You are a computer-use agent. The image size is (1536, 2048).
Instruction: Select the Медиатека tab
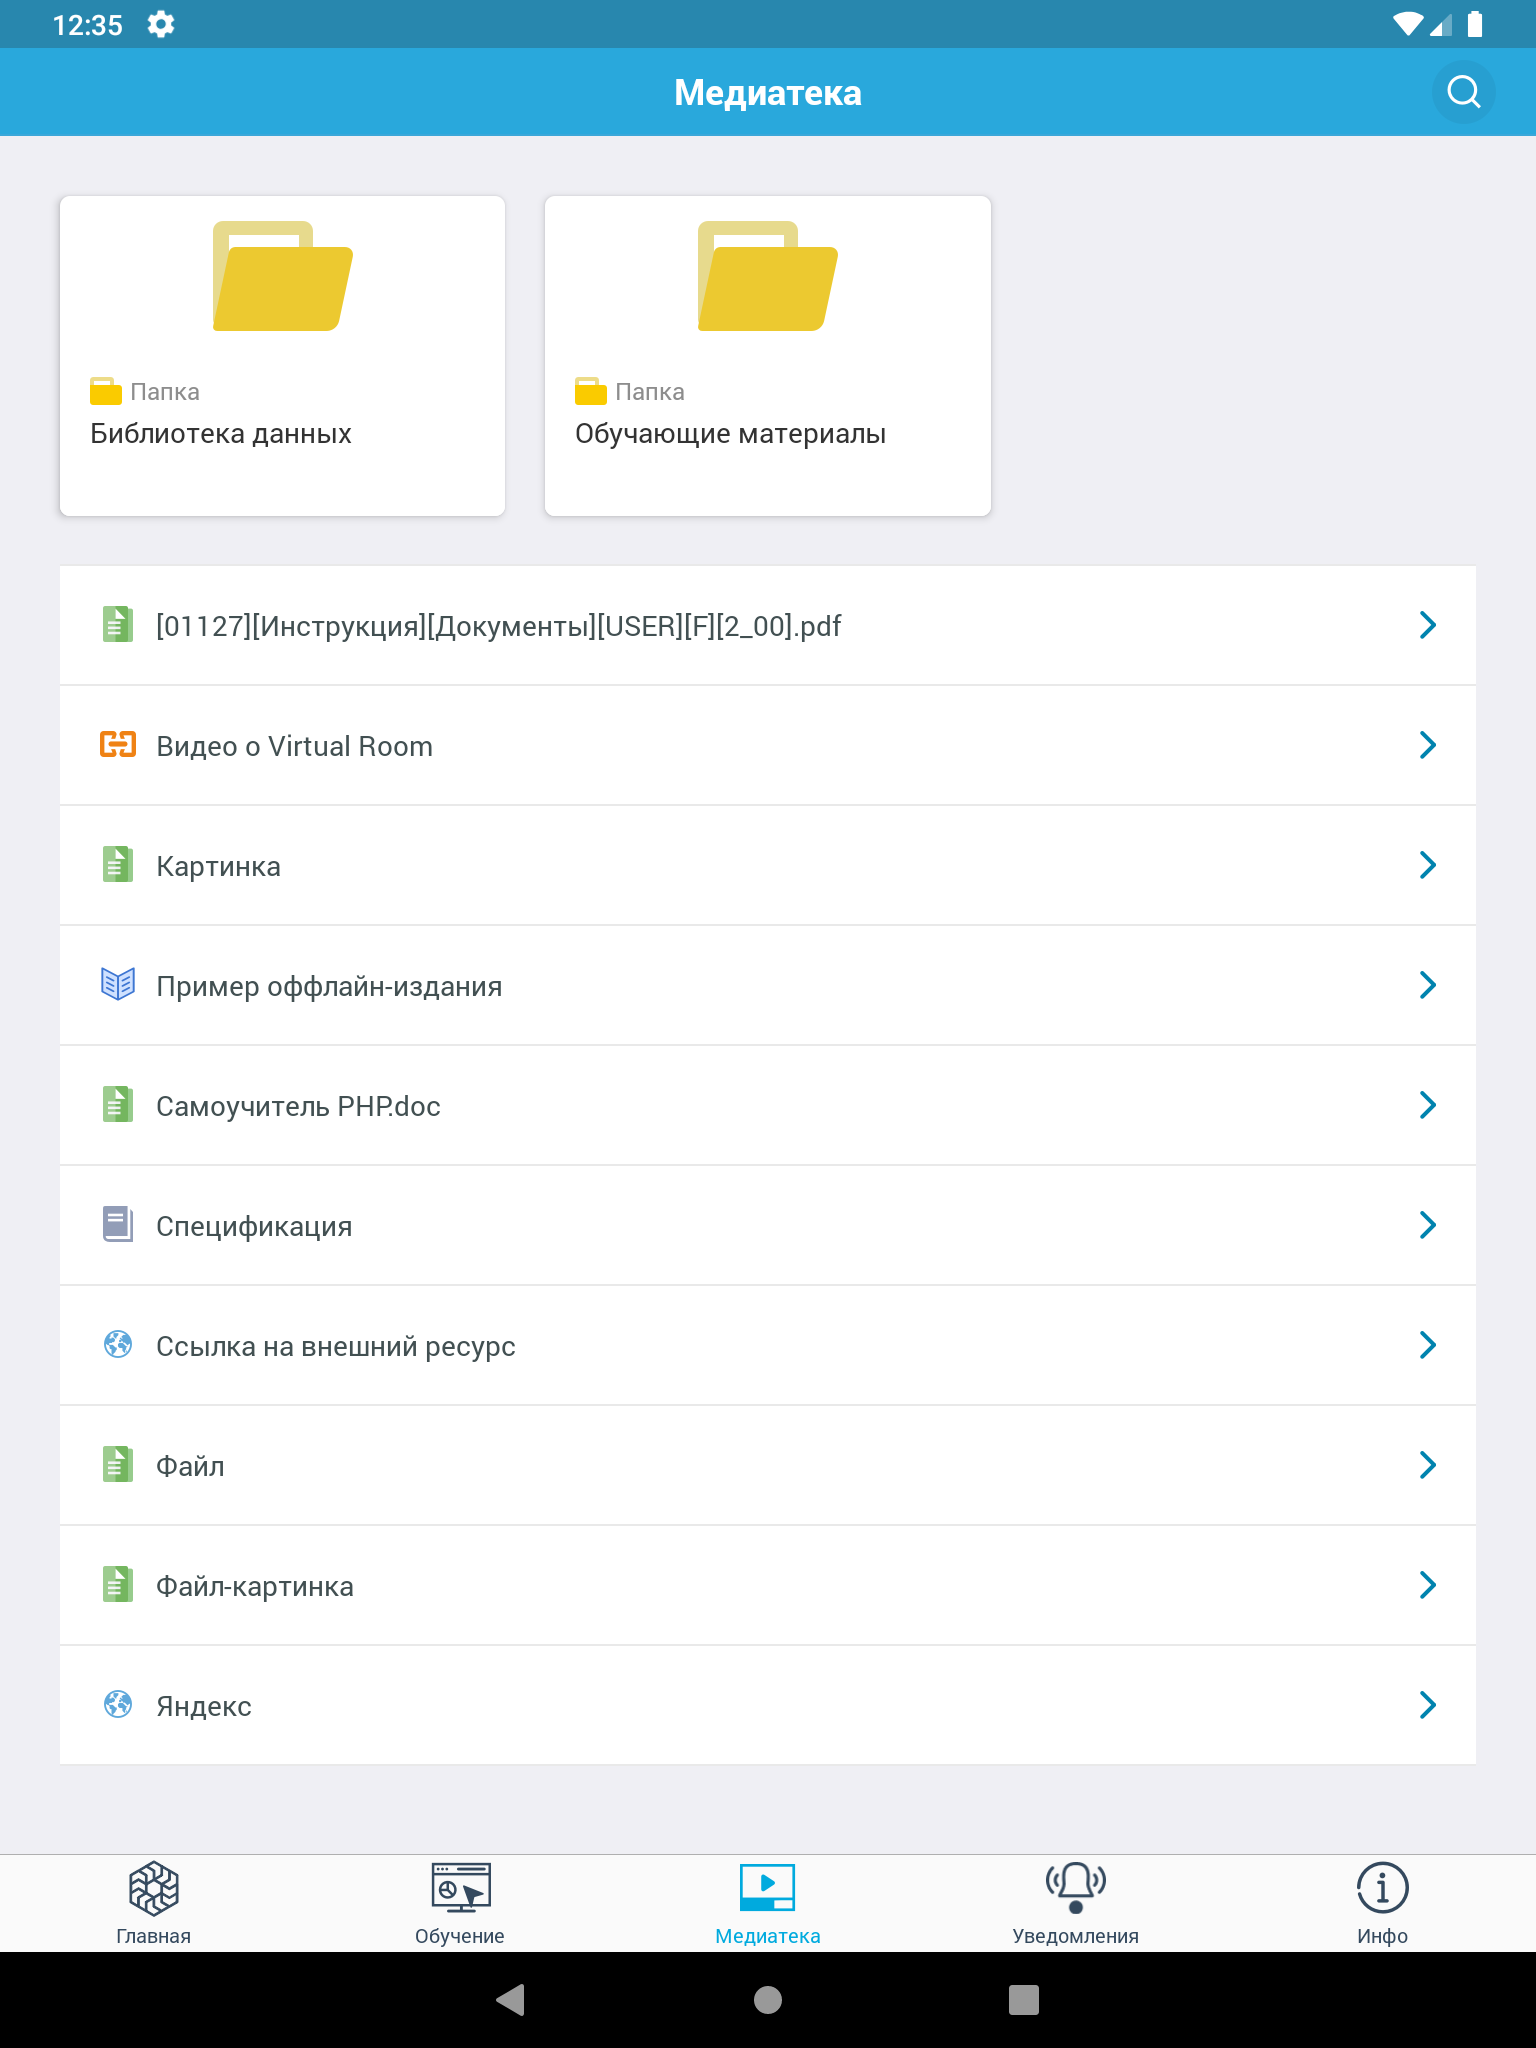[x=768, y=1903]
